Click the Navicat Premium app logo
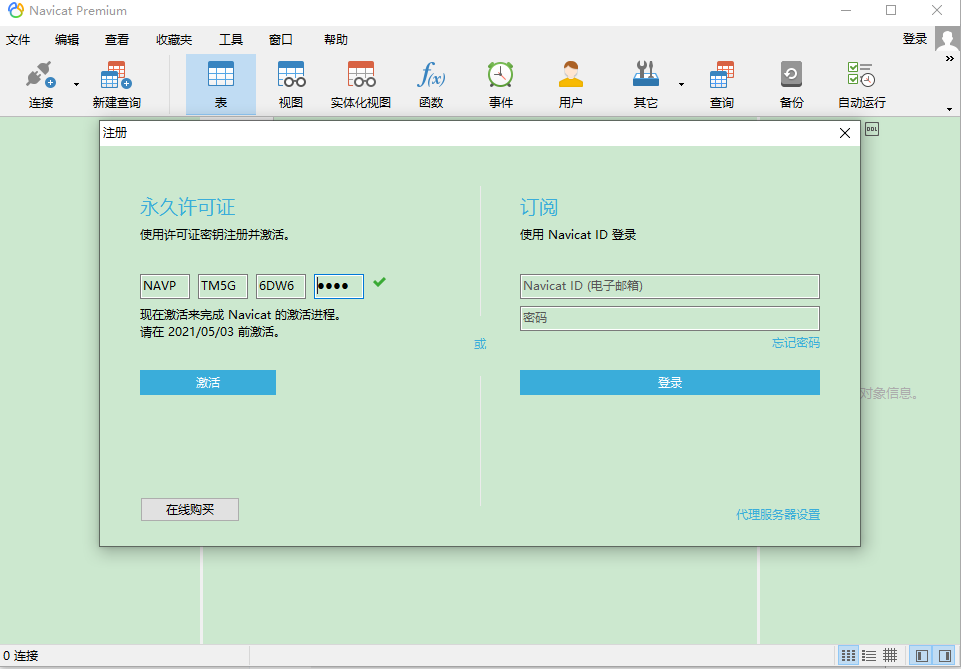Image resolution: width=961 pixels, height=669 pixels. pos(15,10)
